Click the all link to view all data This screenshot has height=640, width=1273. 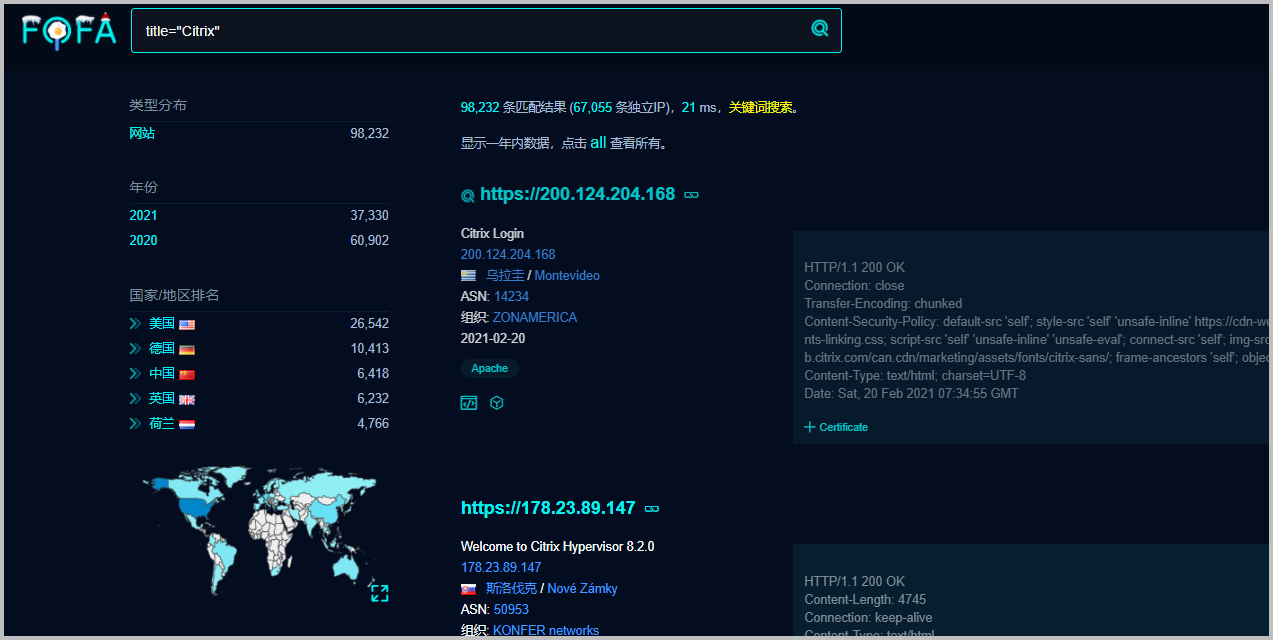pyautogui.click(x=598, y=143)
